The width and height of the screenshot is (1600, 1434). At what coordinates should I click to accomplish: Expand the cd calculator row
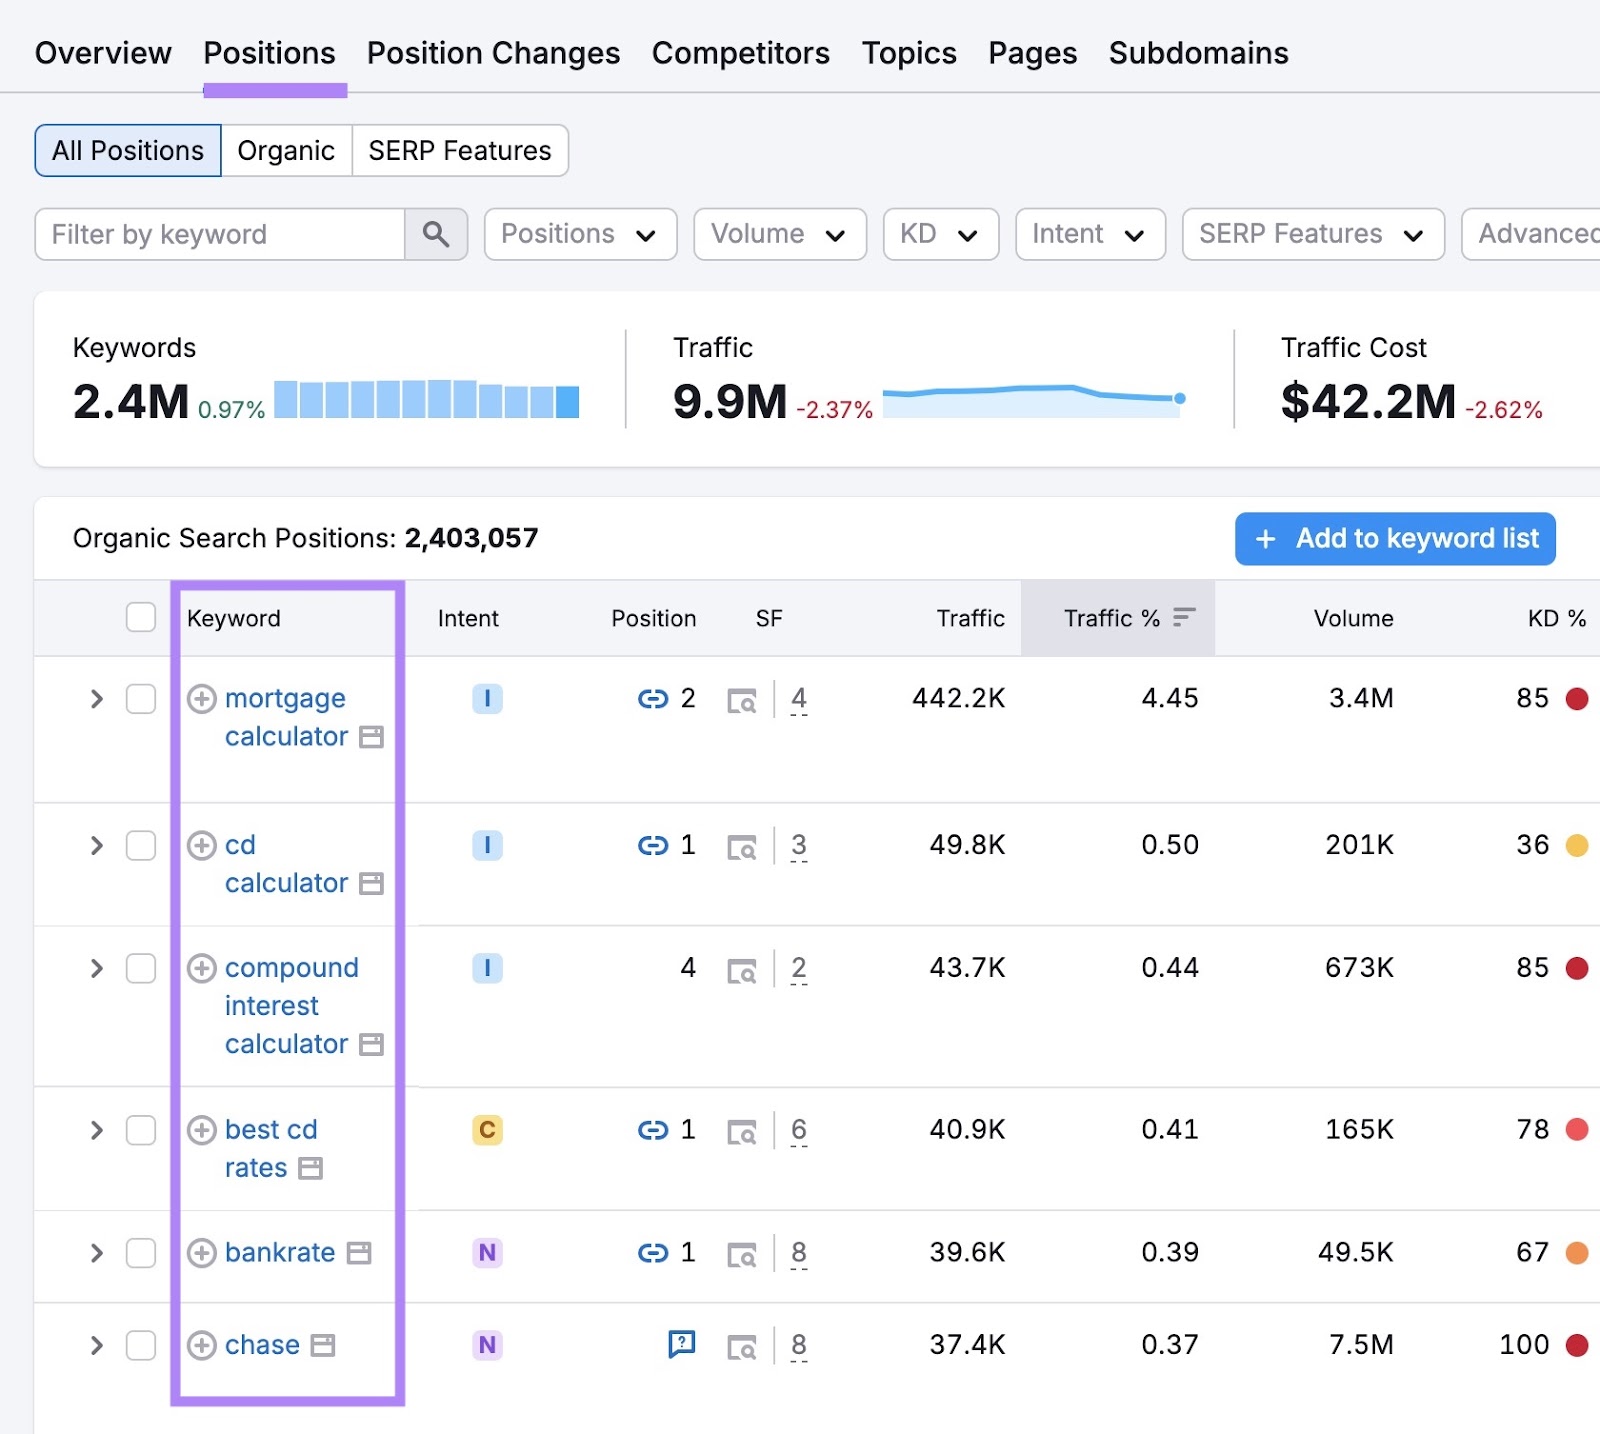click(96, 845)
